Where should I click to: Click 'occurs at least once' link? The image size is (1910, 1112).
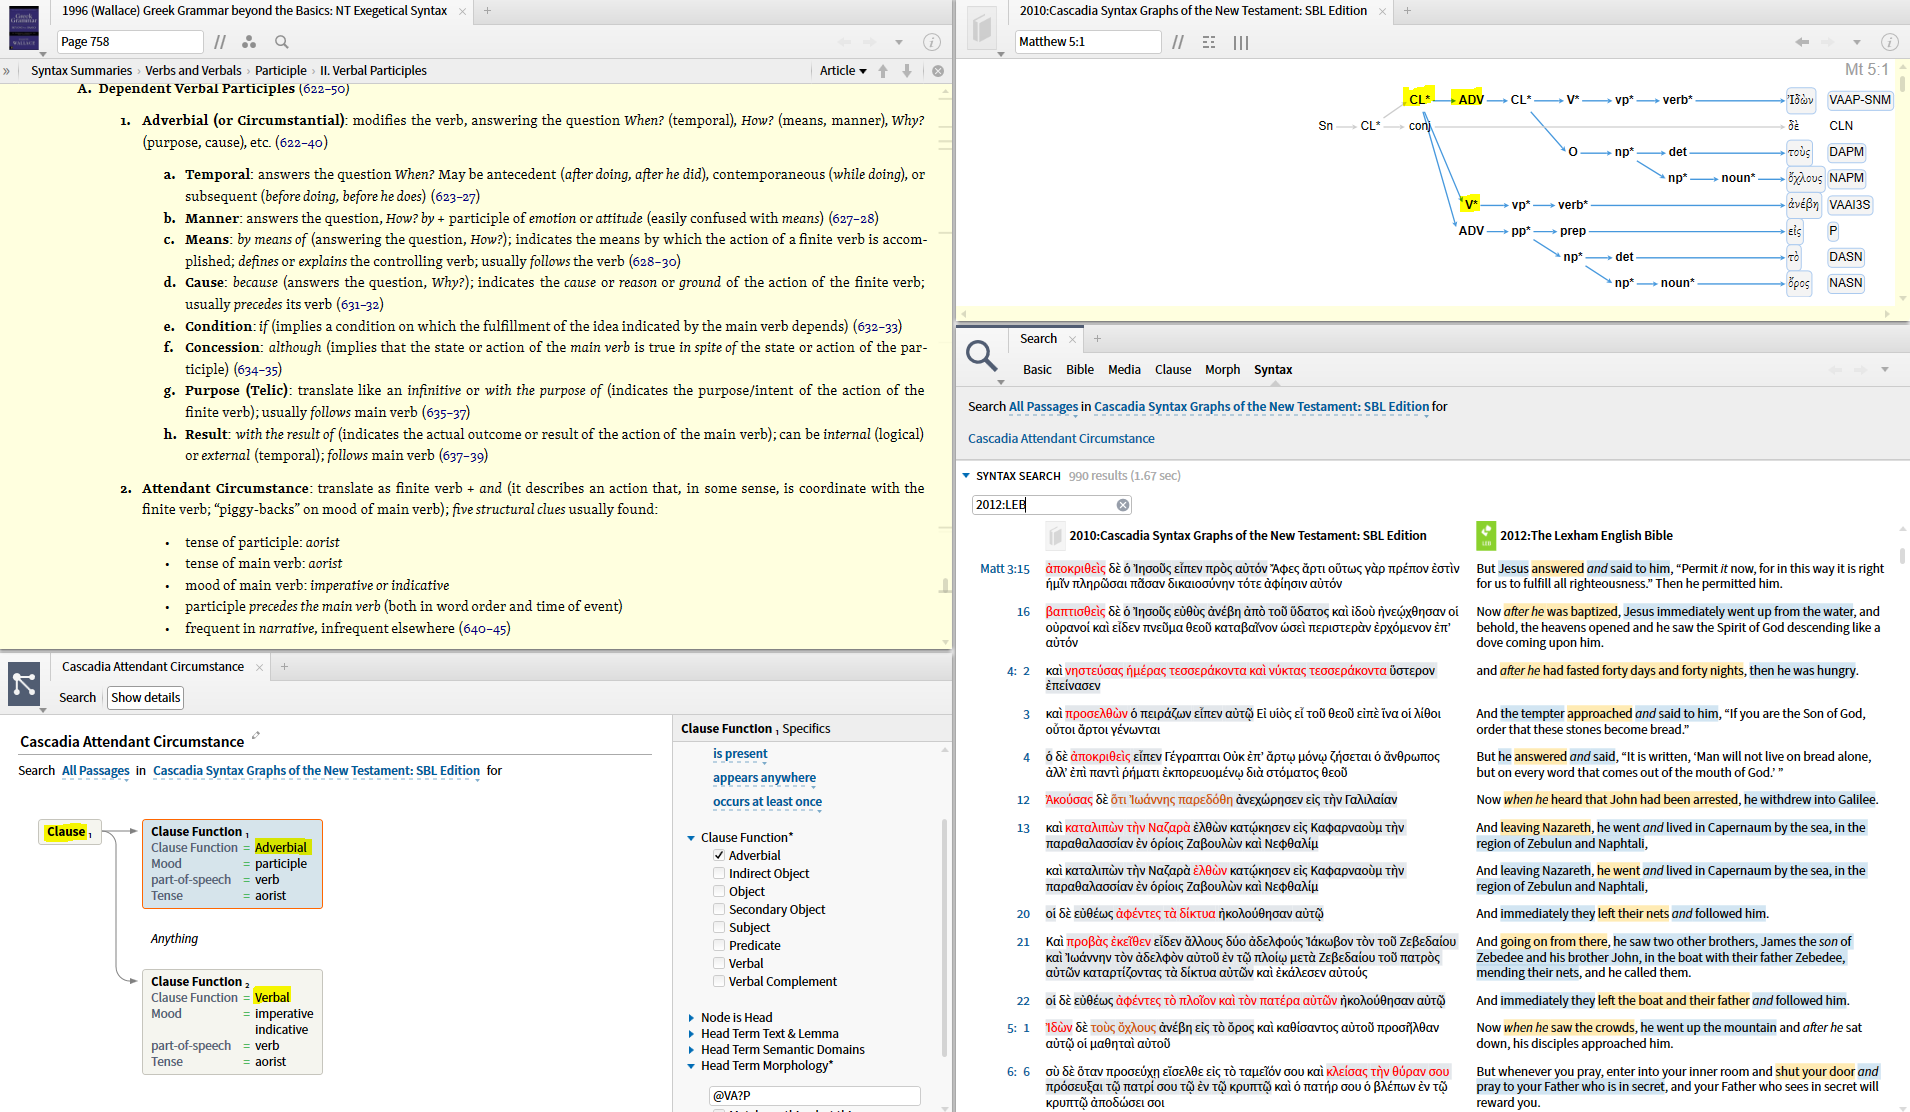click(x=767, y=802)
